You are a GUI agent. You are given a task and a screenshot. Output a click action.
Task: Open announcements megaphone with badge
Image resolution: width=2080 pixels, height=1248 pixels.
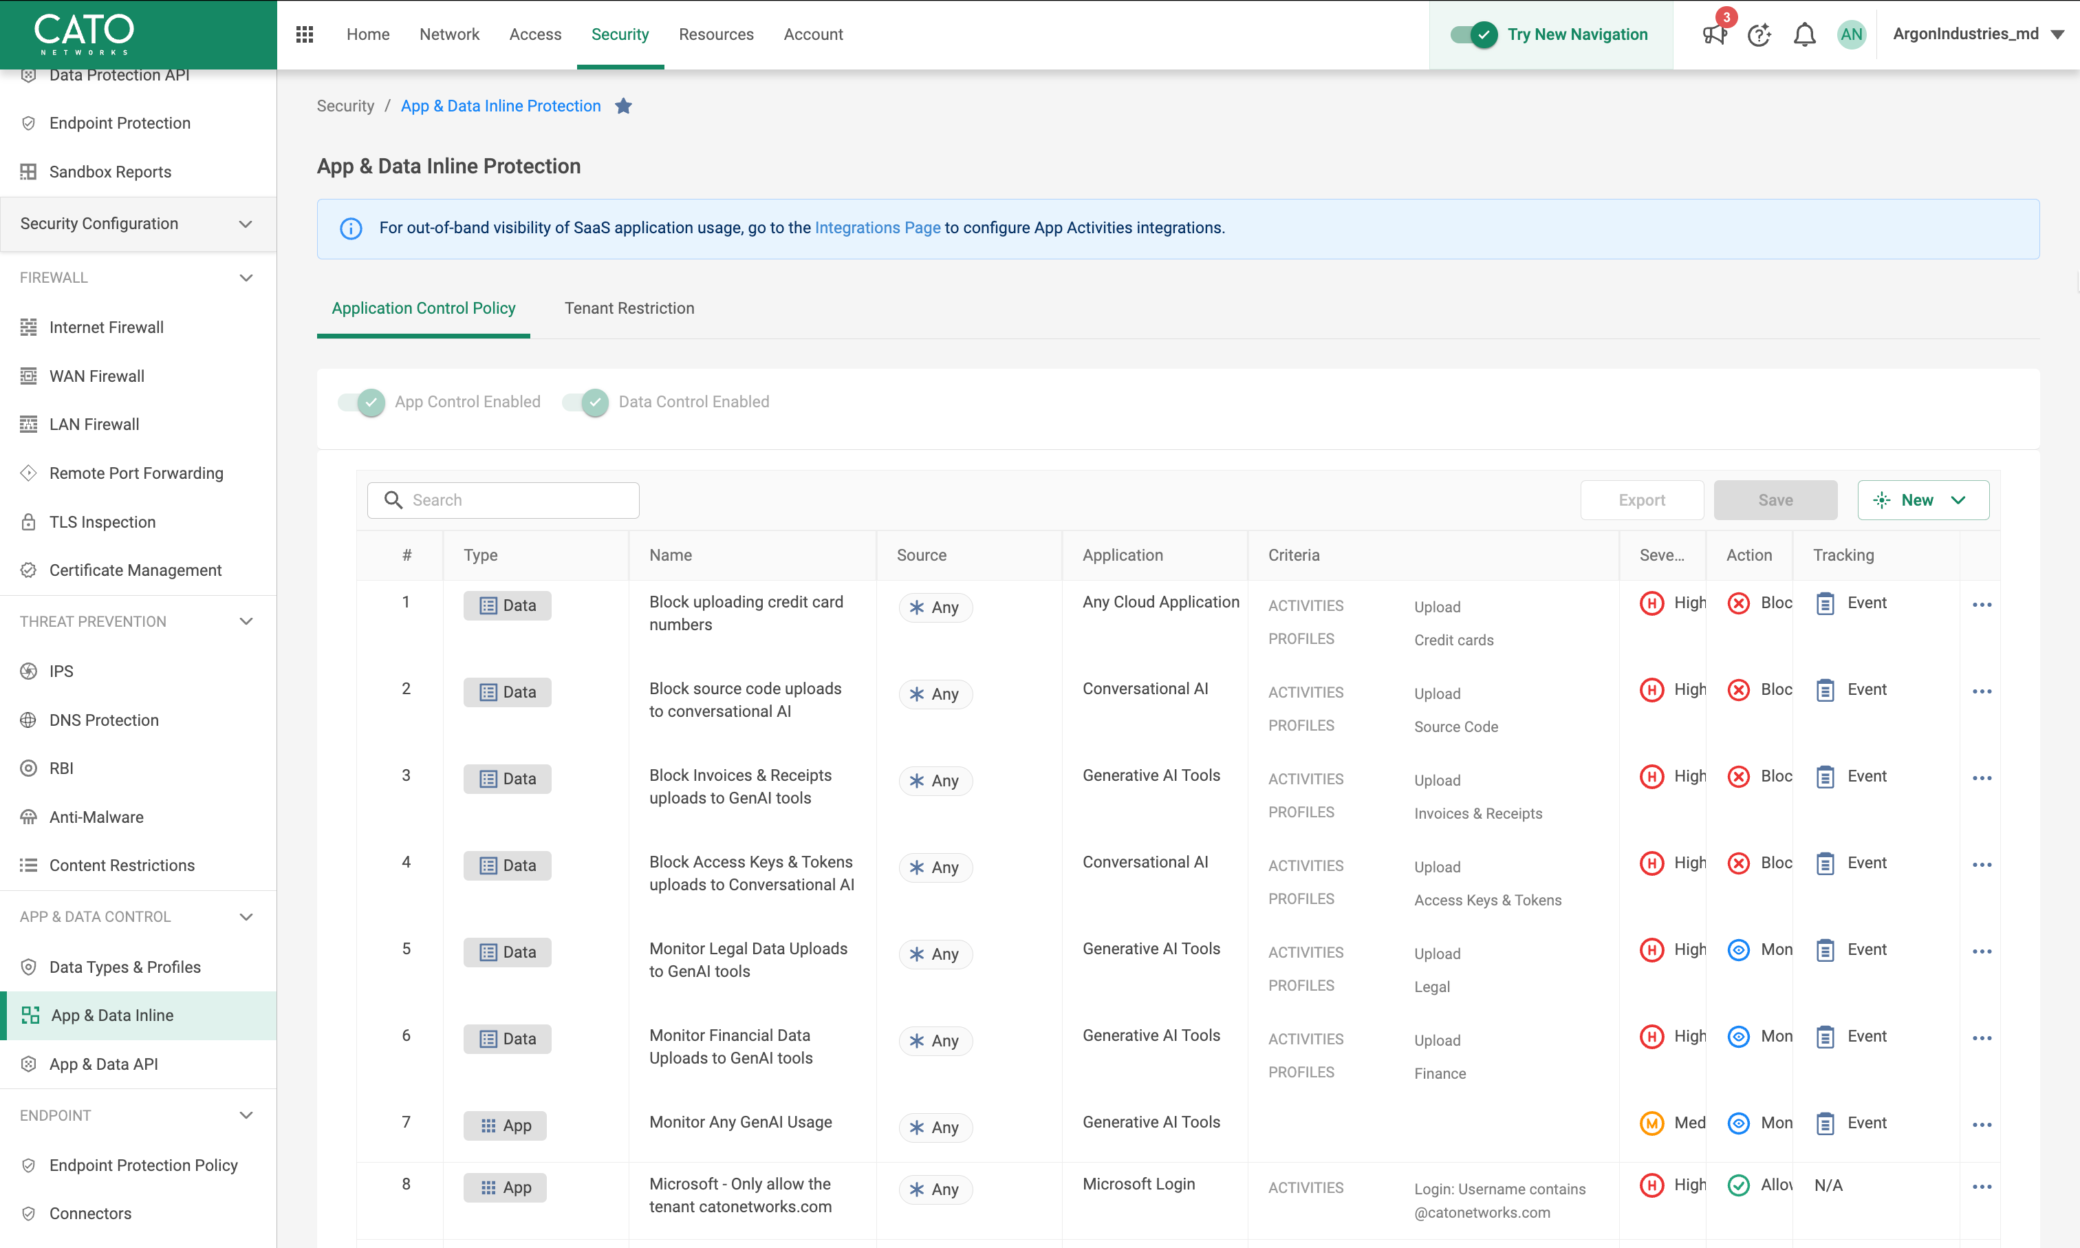point(1716,33)
